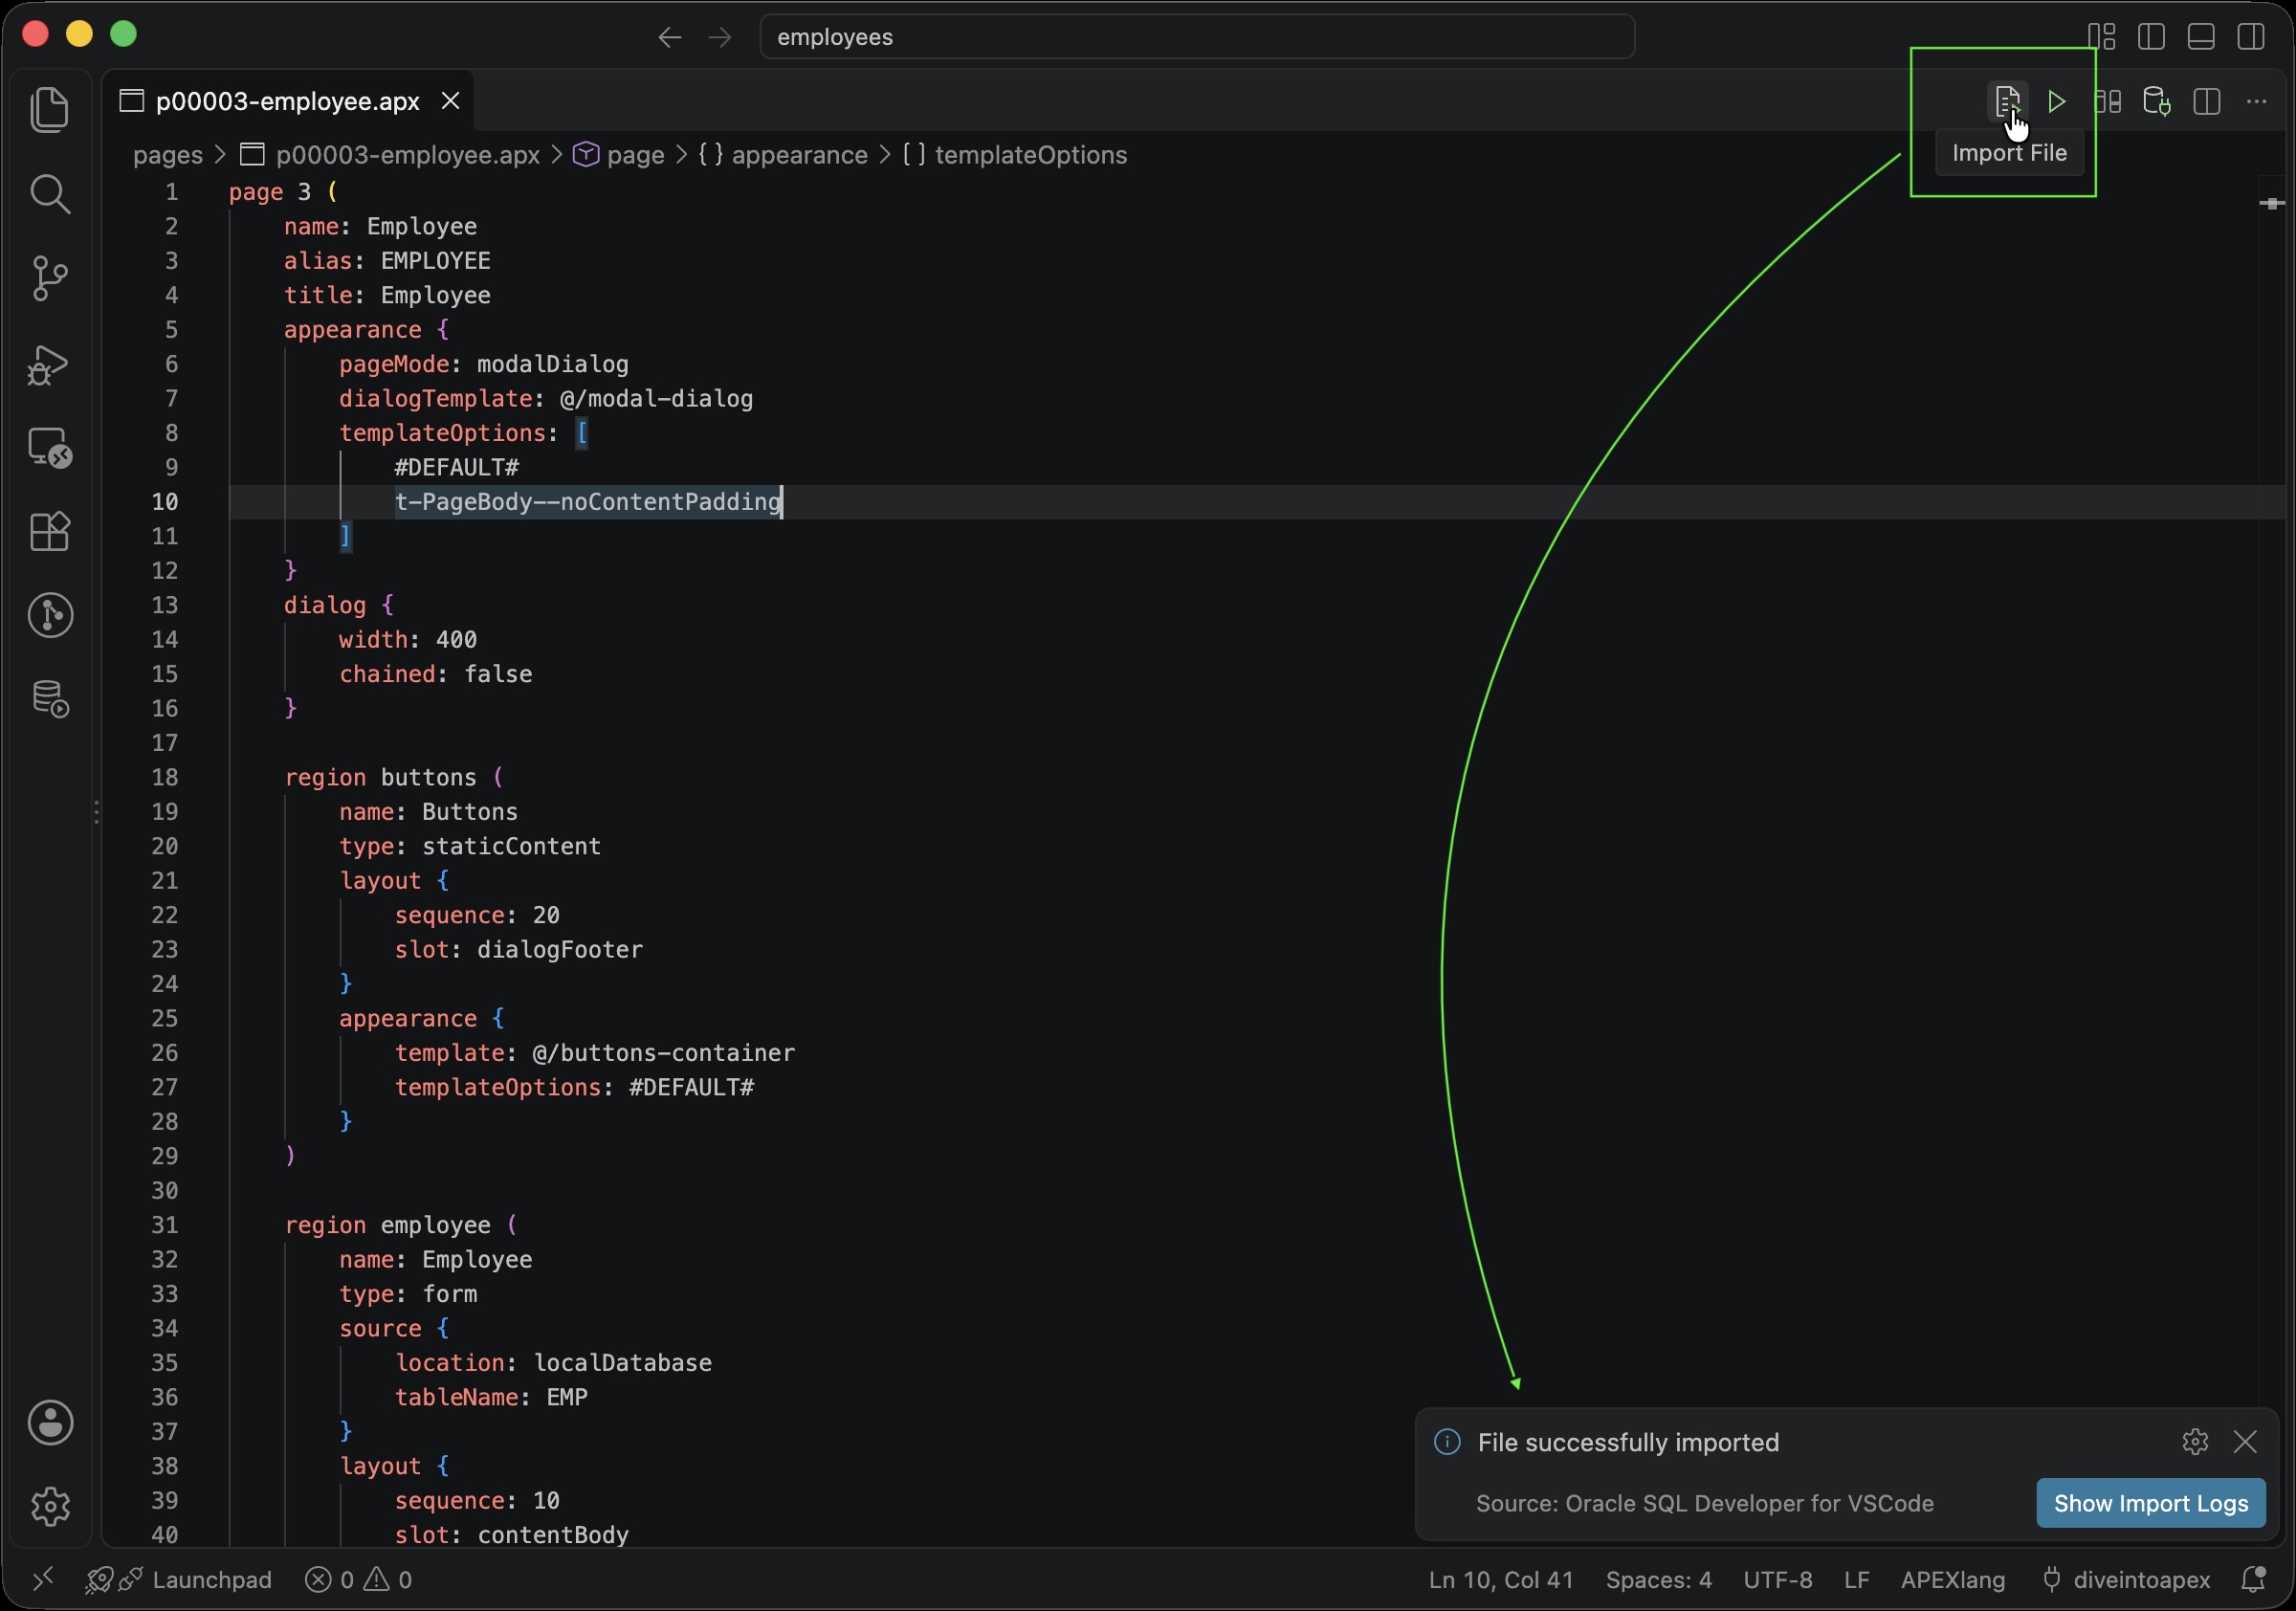This screenshot has width=2296, height=1611.
Task: Open the git graph circle icon view
Action: [50, 615]
